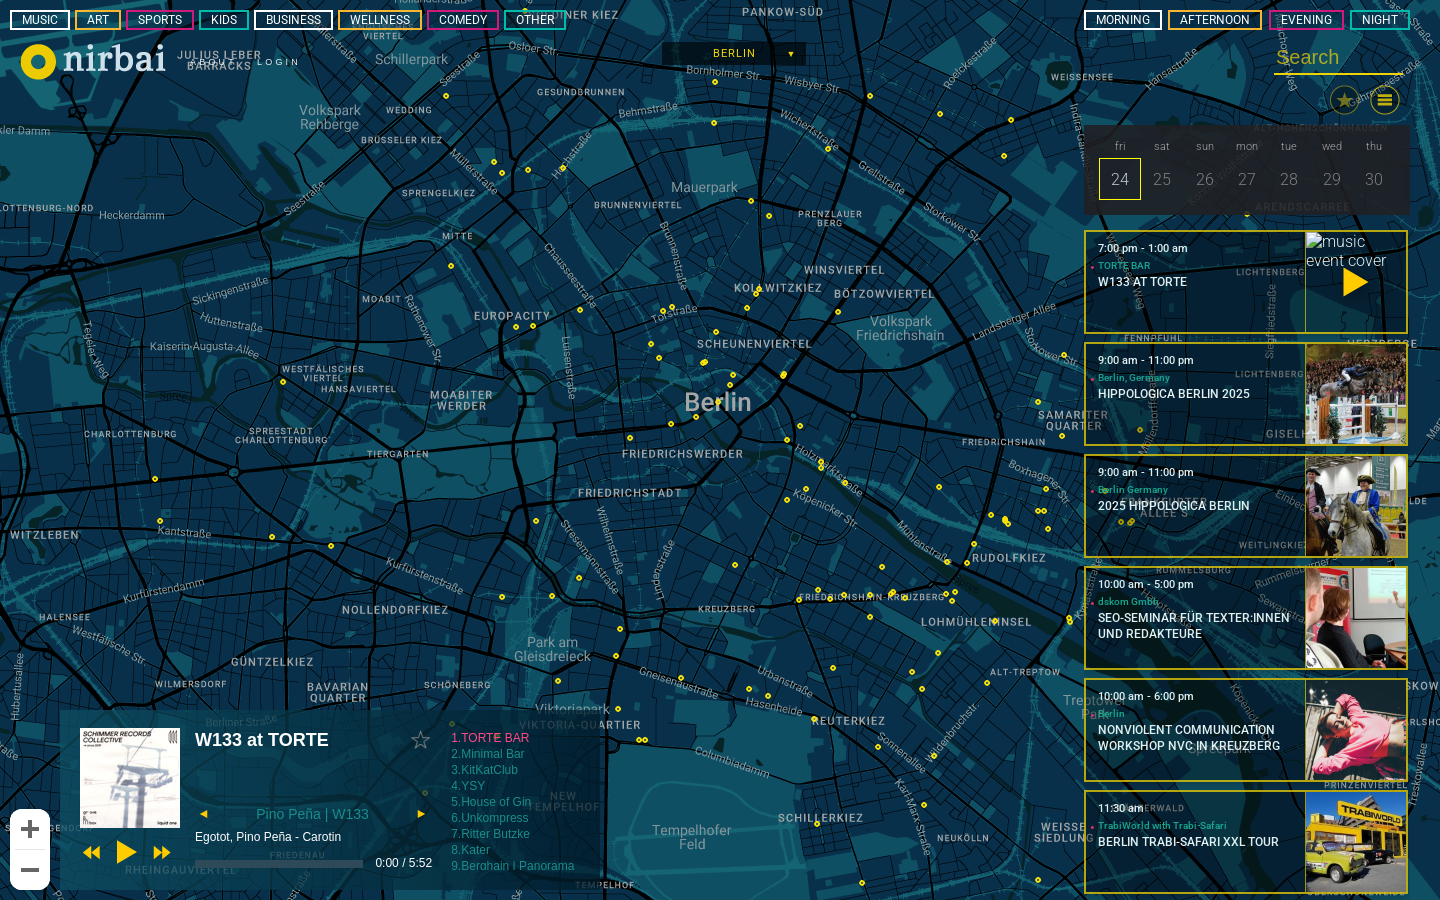Click the nirbai yellow circle logo
The image size is (1440, 900).
coord(38,62)
